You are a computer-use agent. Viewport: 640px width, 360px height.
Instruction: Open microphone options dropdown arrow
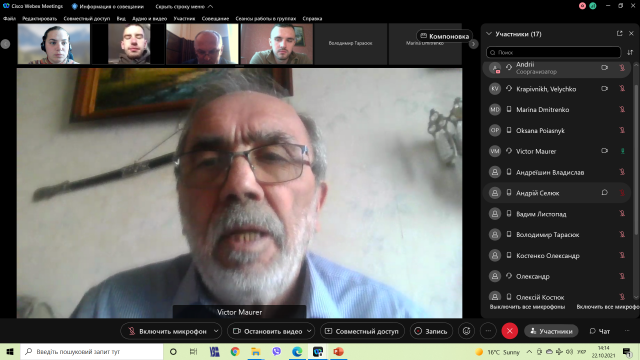click(216, 331)
